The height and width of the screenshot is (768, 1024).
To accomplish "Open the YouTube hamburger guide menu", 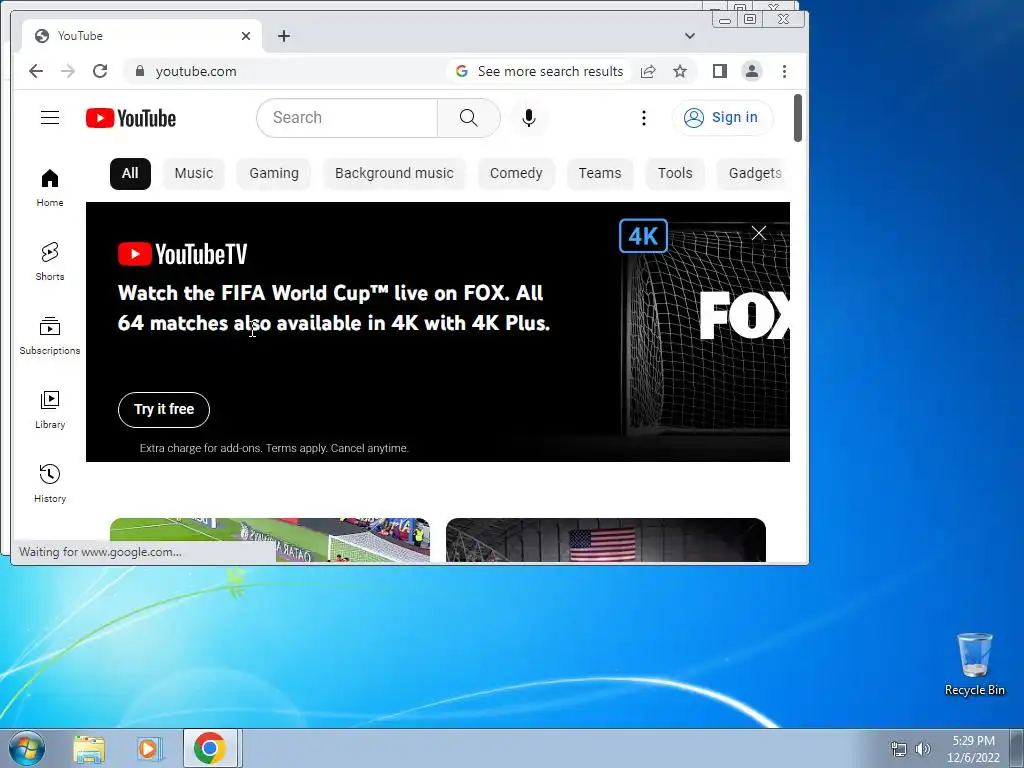I will tap(50, 118).
